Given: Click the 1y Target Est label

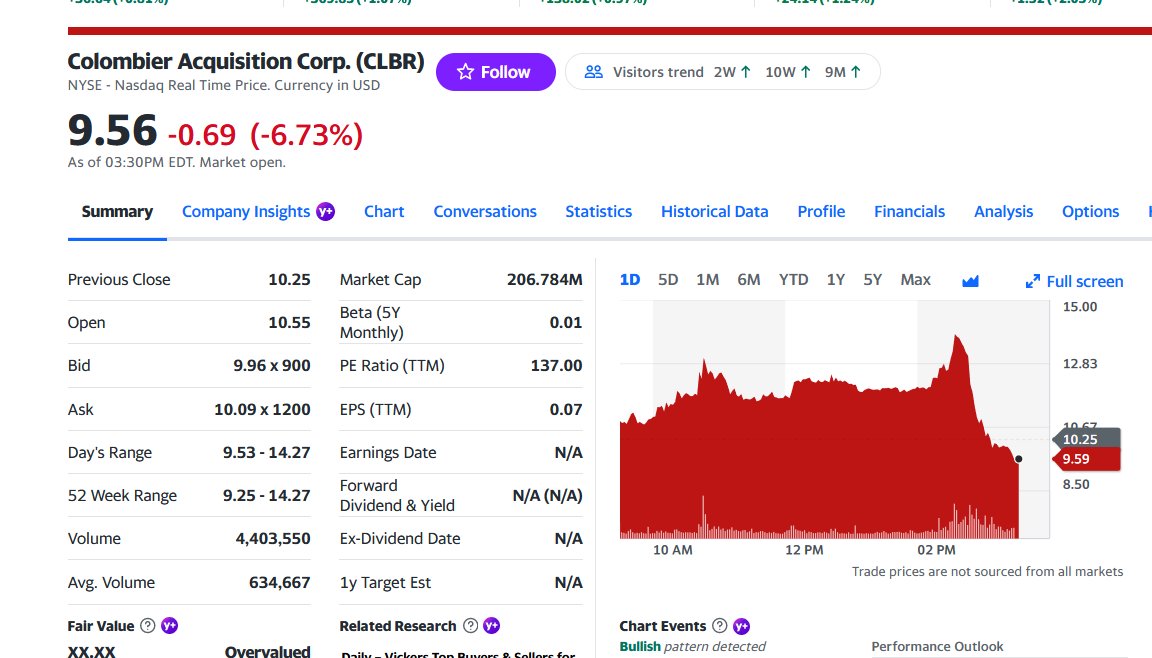Looking at the screenshot, I should point(386,583).
